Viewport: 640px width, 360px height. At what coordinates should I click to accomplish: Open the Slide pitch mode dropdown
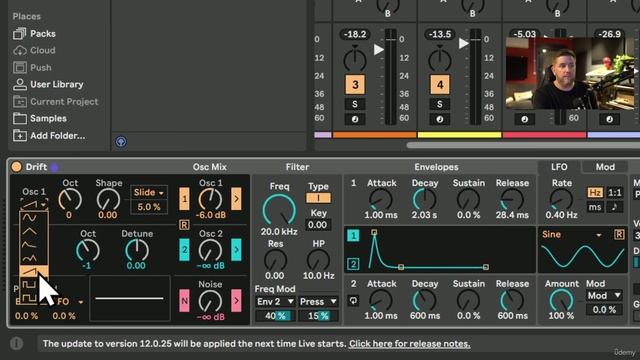click(149, 192)
